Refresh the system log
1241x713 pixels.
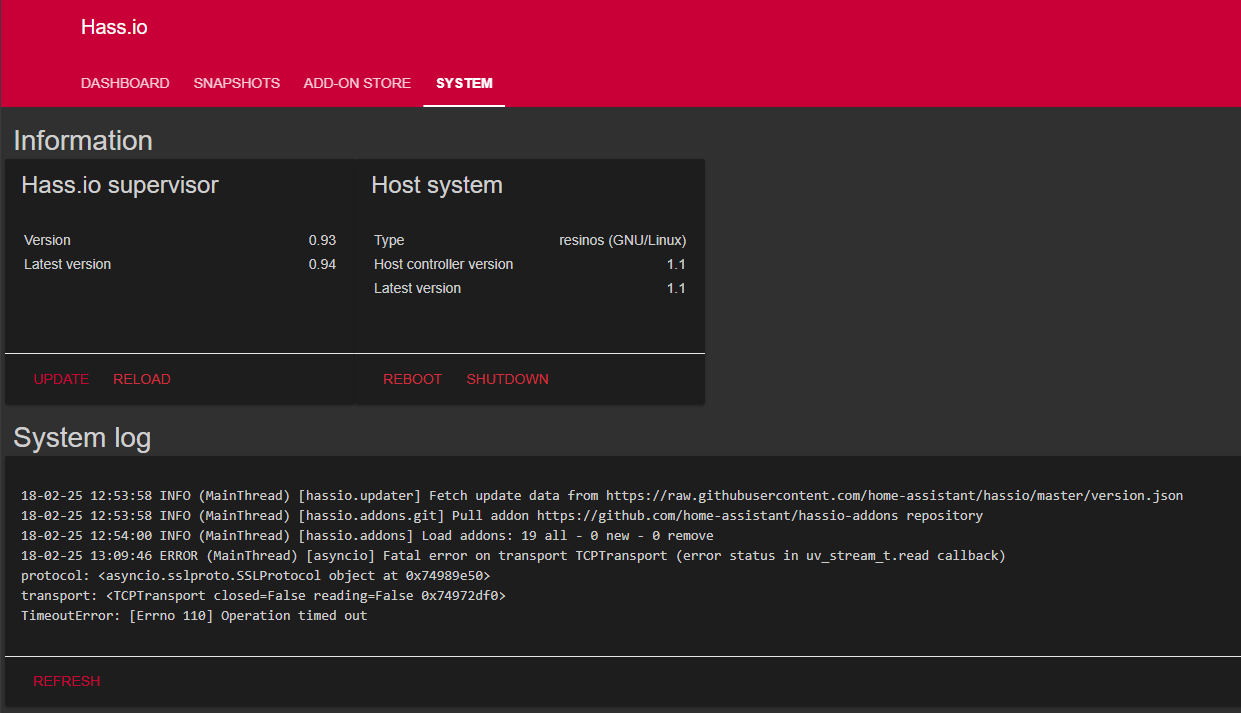pos(67,681)
